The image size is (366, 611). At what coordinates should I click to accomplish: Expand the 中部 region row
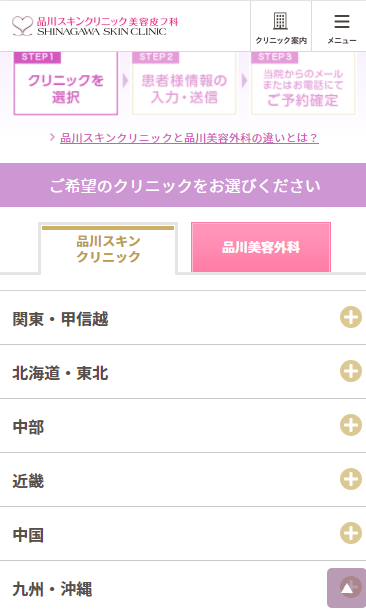pyautogui.click(x=183, y=426)
